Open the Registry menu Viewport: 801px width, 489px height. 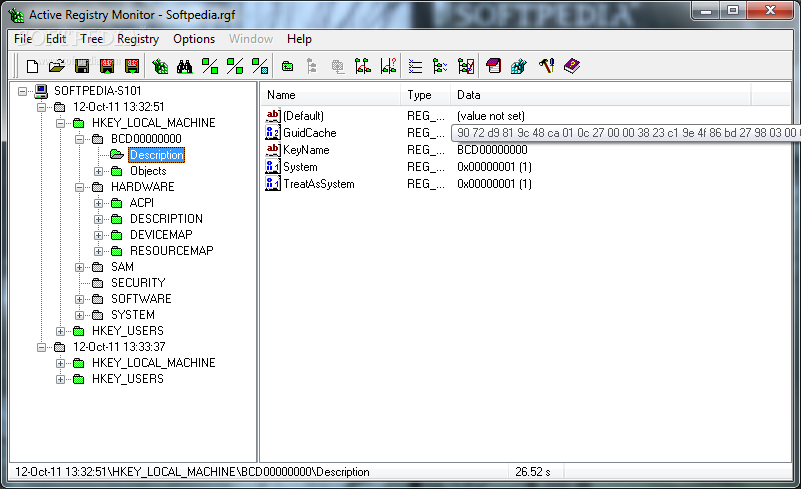coord(138,39)
